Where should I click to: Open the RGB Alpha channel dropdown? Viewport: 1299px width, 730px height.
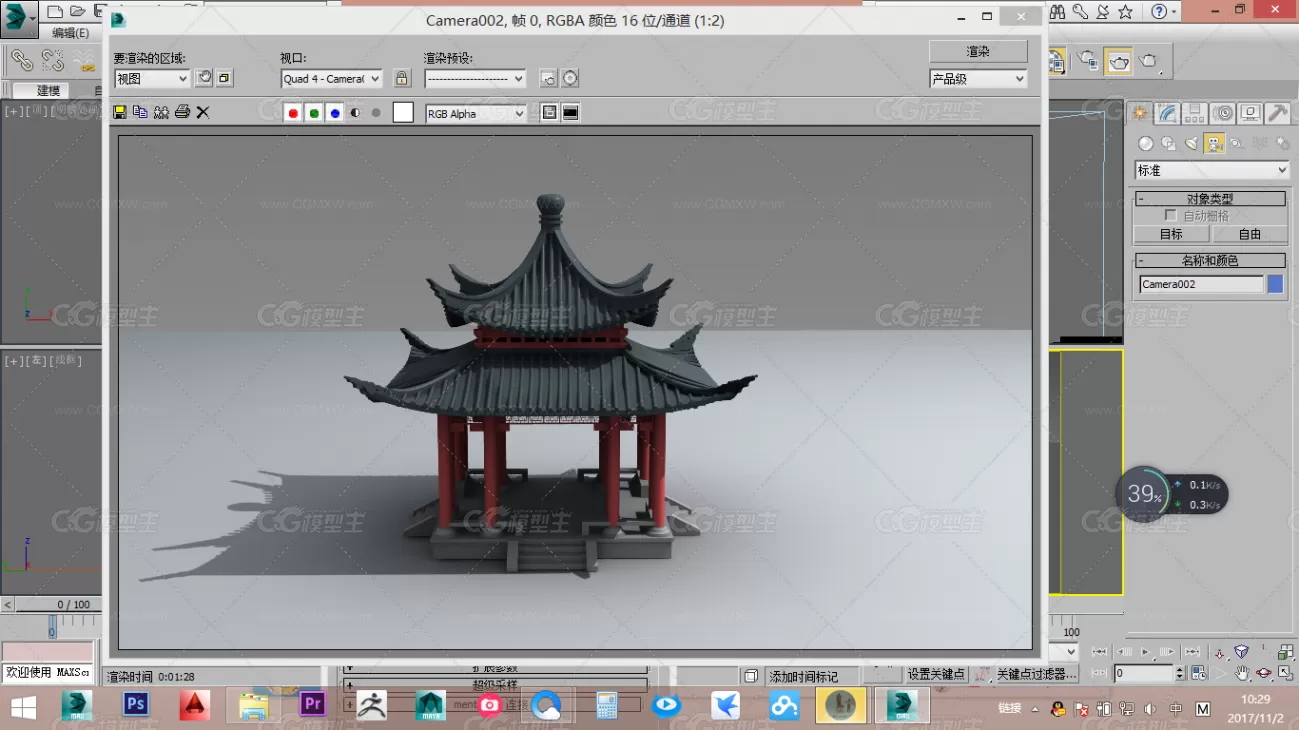click(476, 114)
